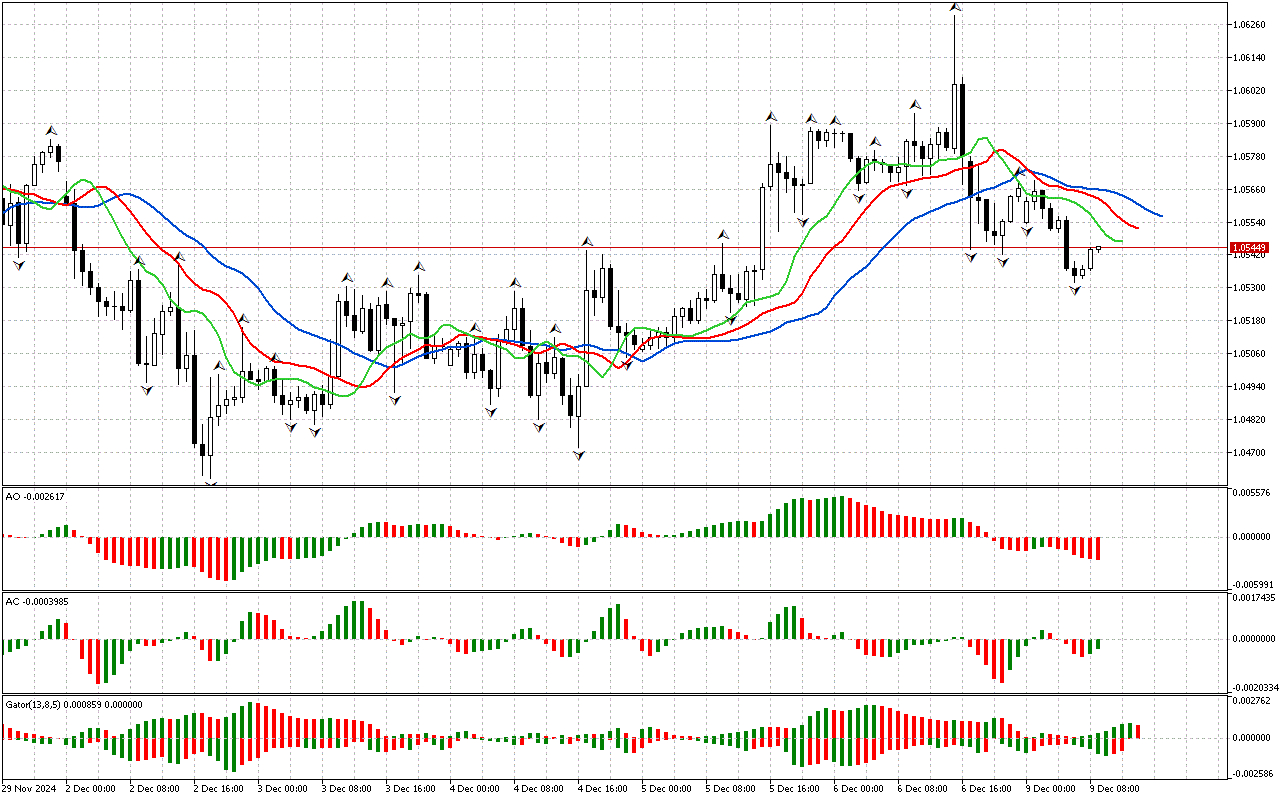Click the 1.06140 price scale value
Image resolution: width=1280 pixels, height=800 pixels.
pyautogui.click(x=1251, y=58)
